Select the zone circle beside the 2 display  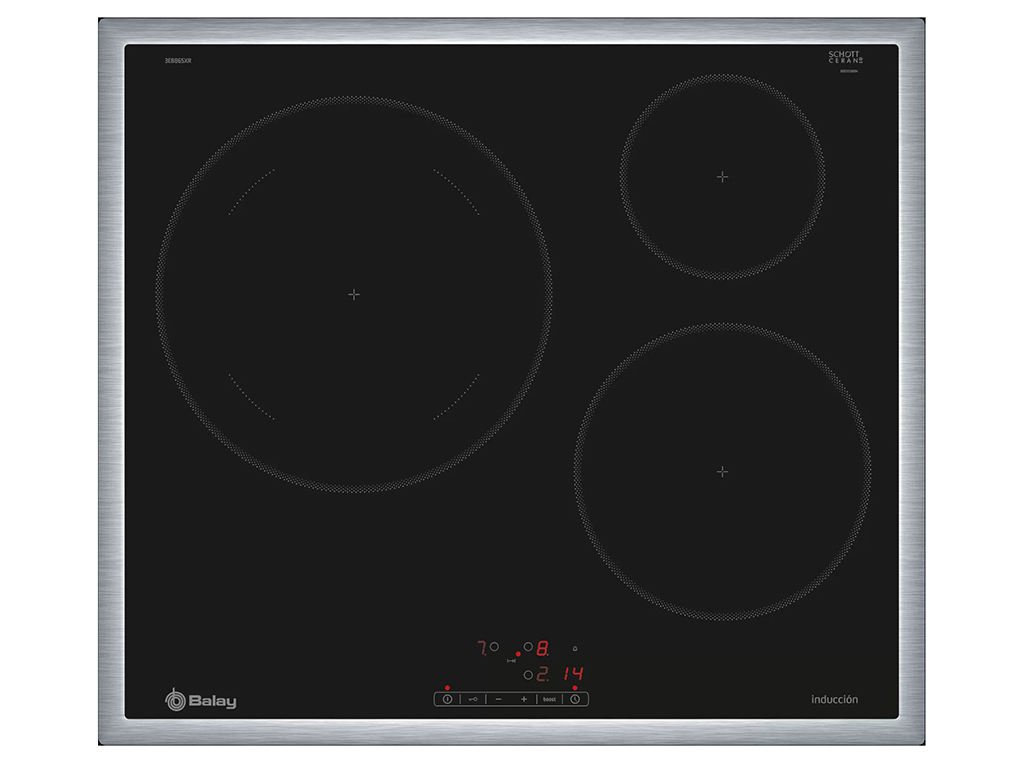point(528,675)
